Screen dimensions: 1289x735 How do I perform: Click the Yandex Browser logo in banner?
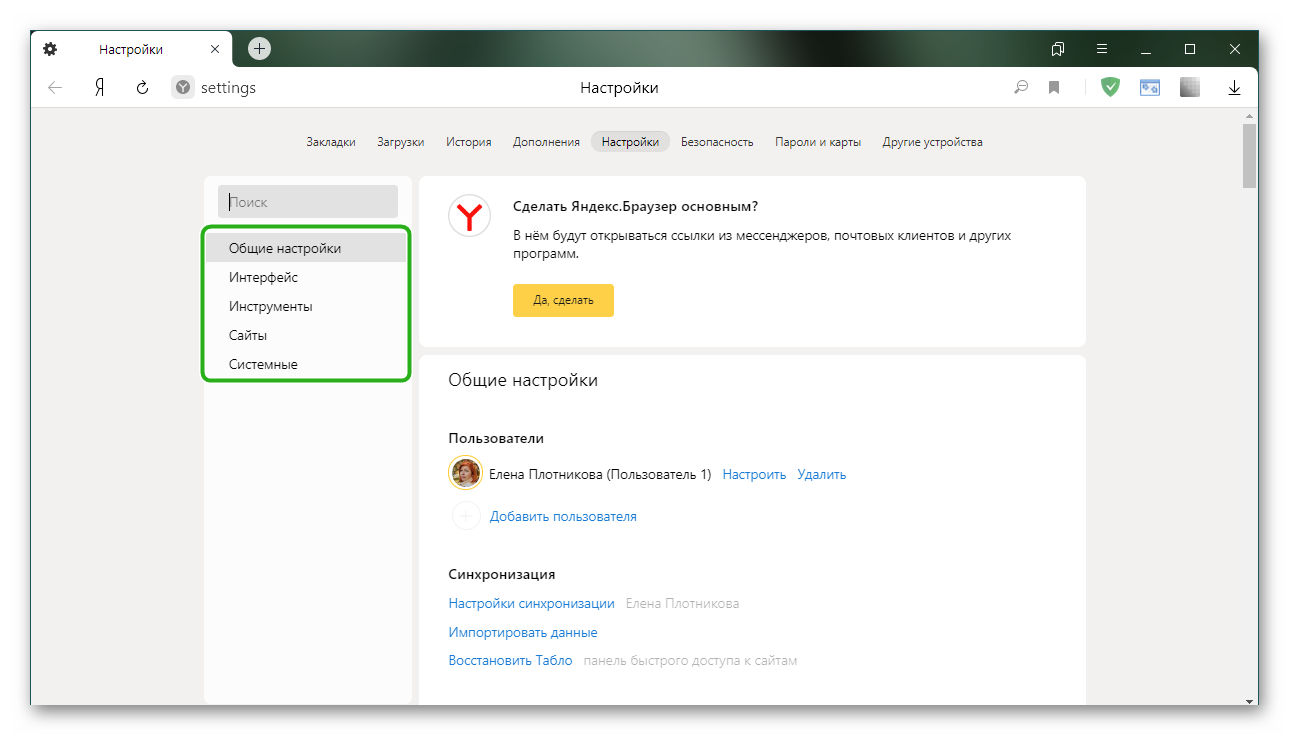tap(469, 215)
